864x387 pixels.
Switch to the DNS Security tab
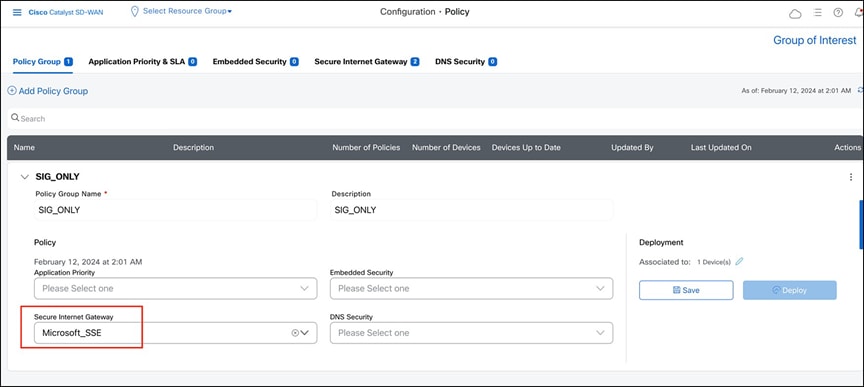466,62
